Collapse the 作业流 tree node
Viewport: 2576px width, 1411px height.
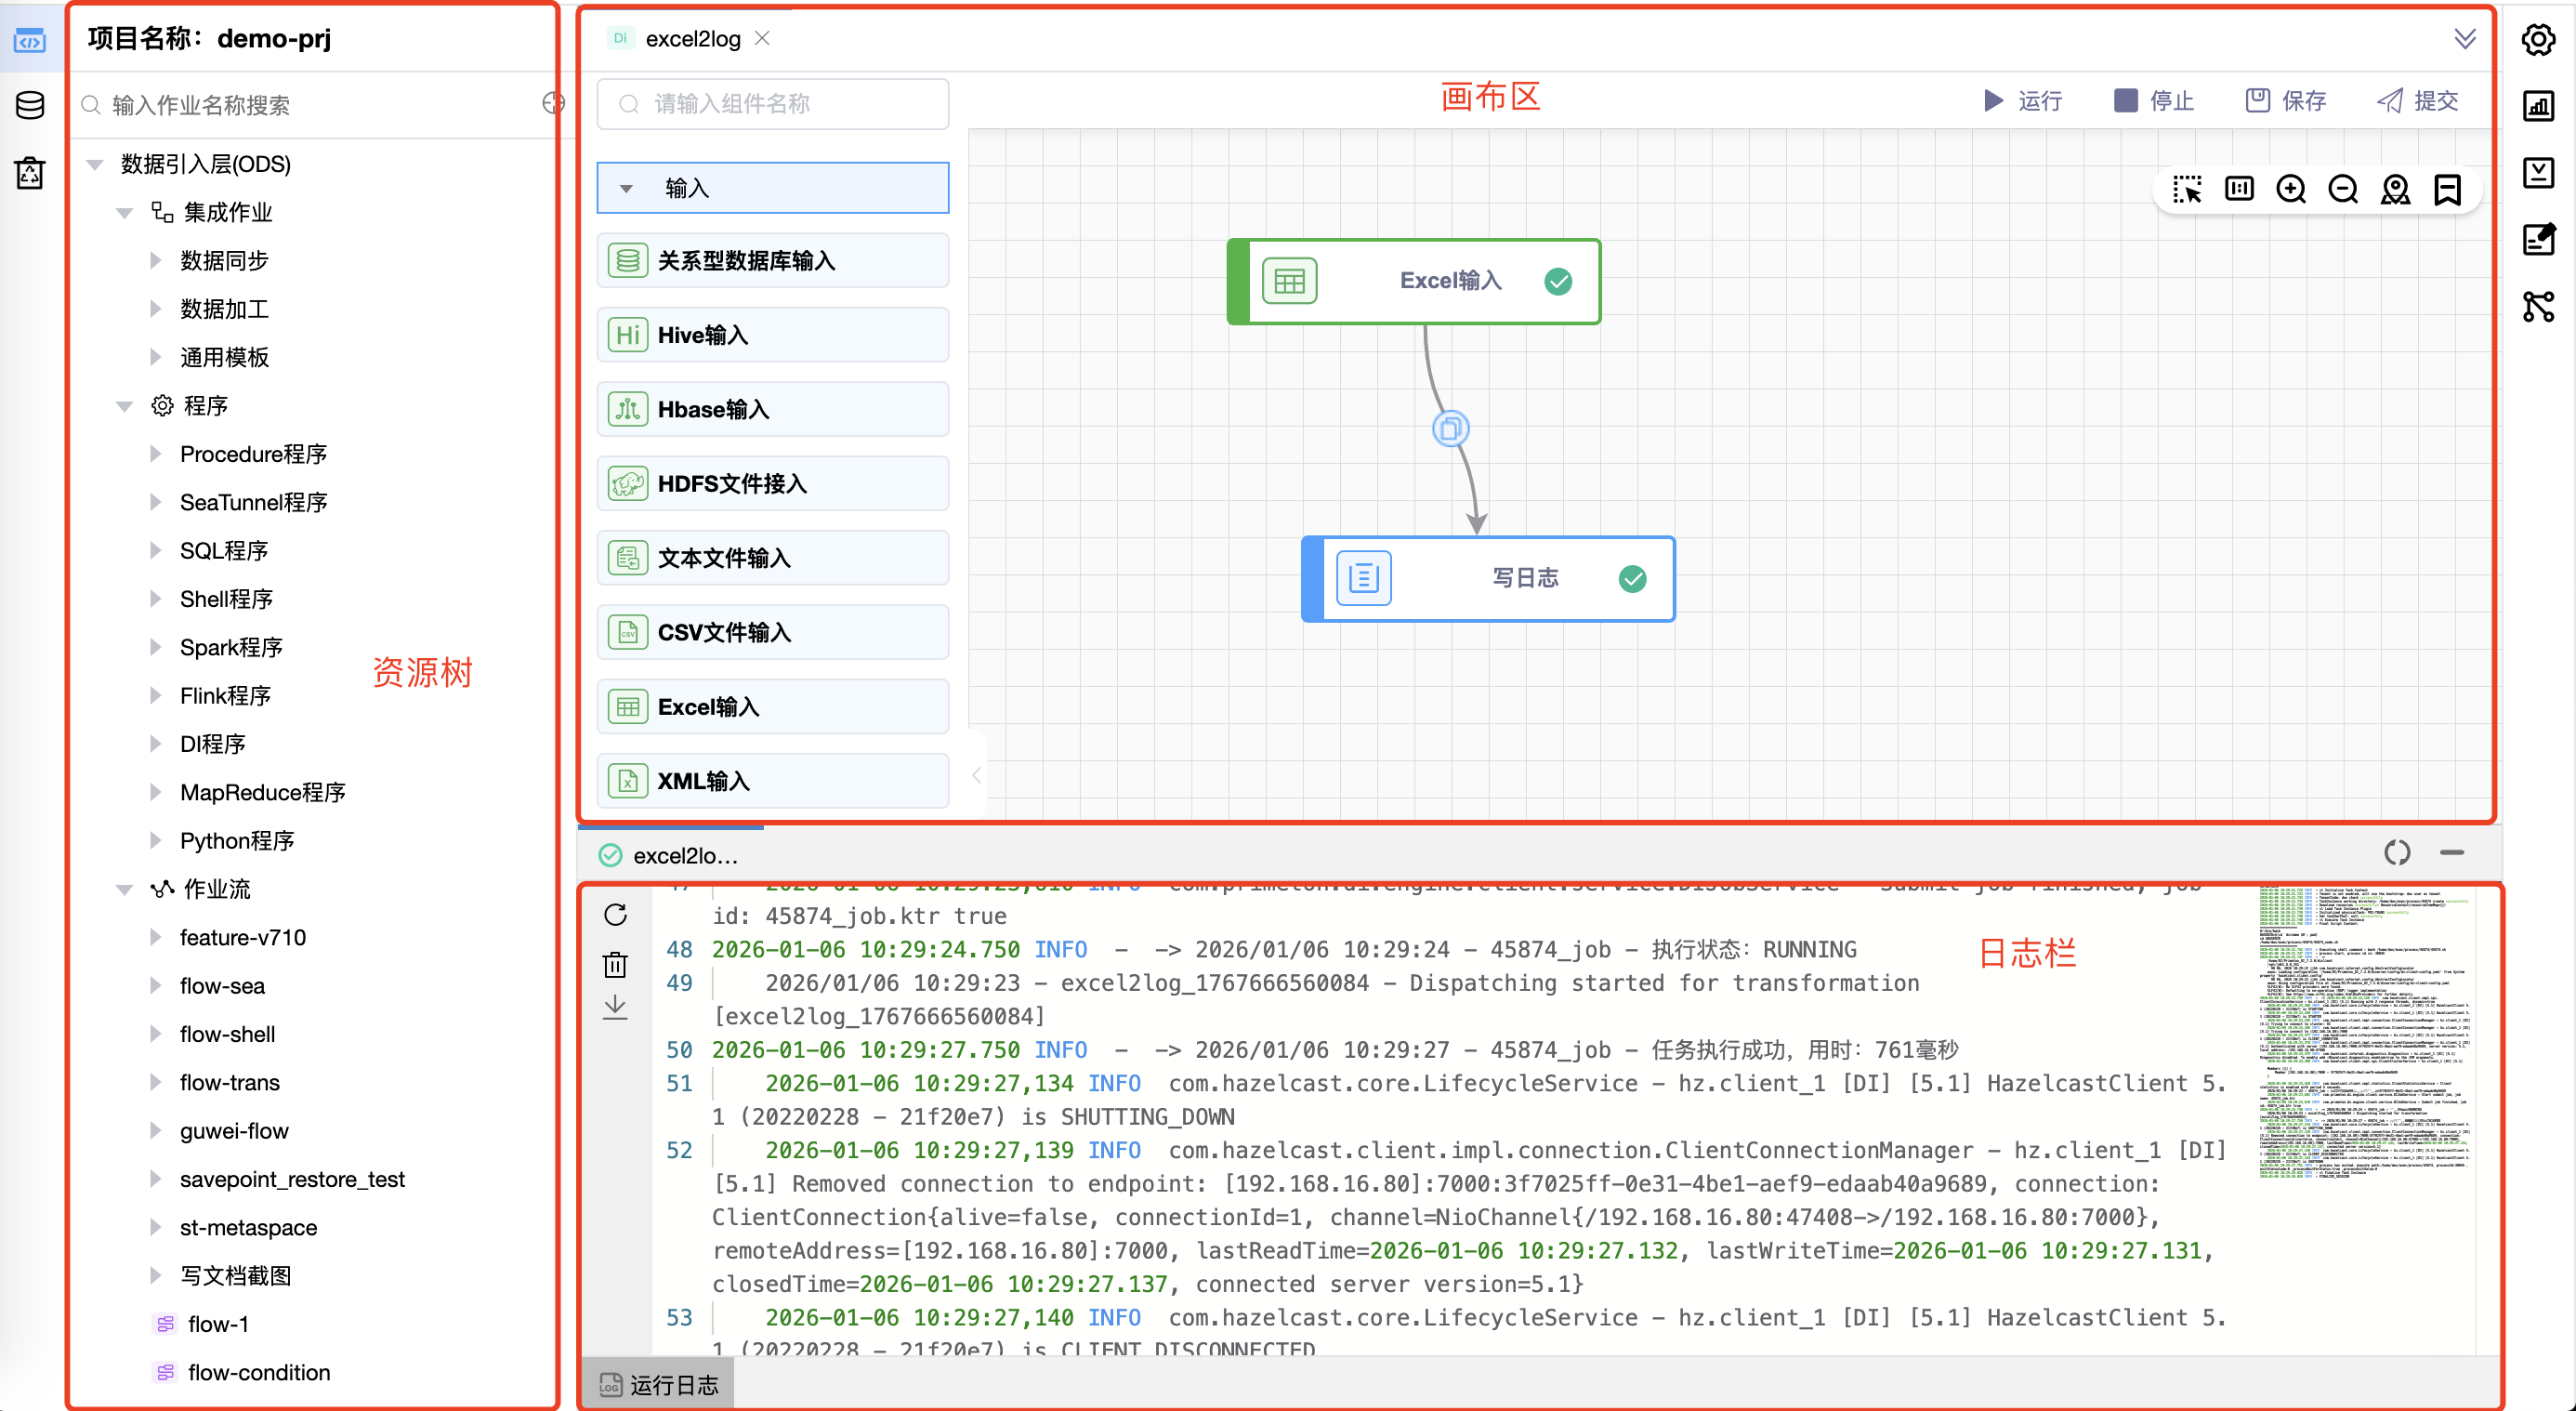pos(125,889)
